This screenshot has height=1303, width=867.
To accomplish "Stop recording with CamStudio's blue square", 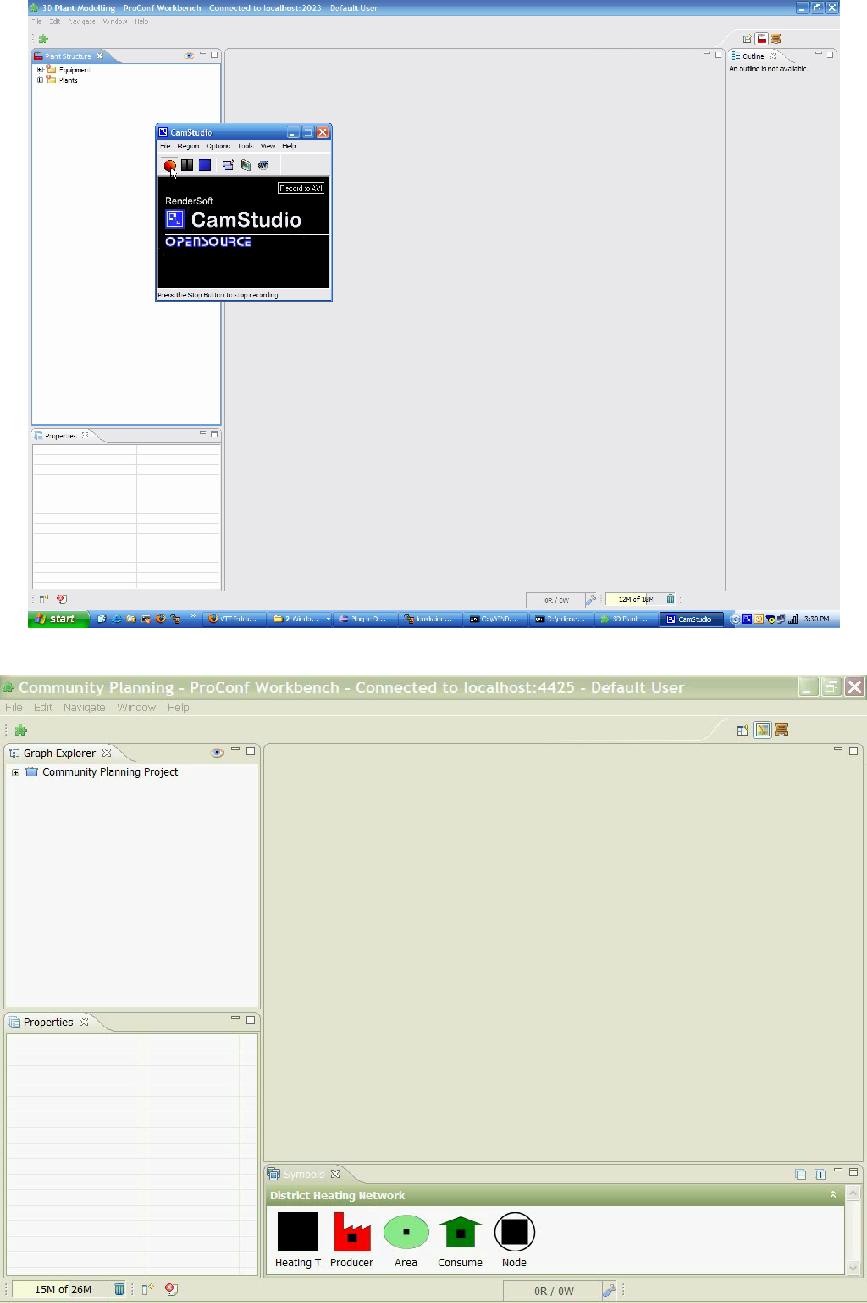I will point(204,165).
